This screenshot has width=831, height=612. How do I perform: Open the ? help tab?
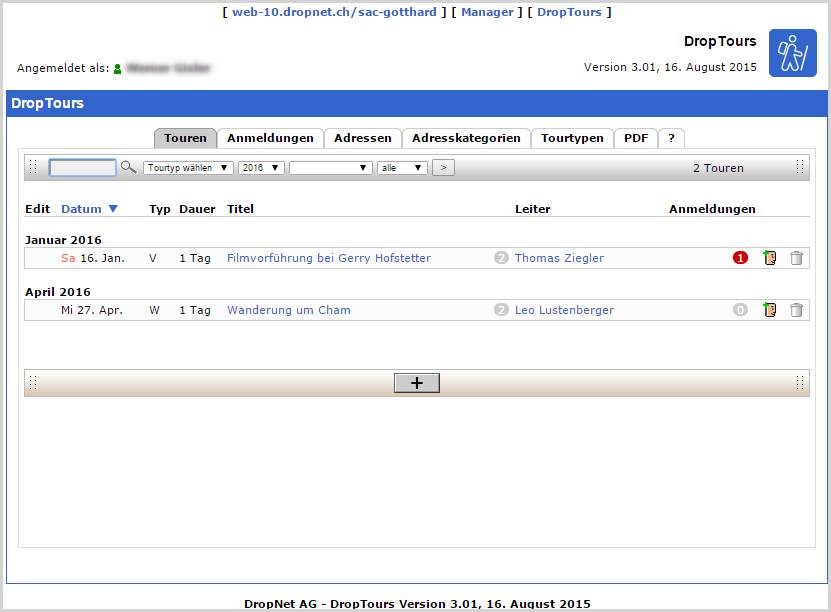pyautogui.click(x=671, y=138)
